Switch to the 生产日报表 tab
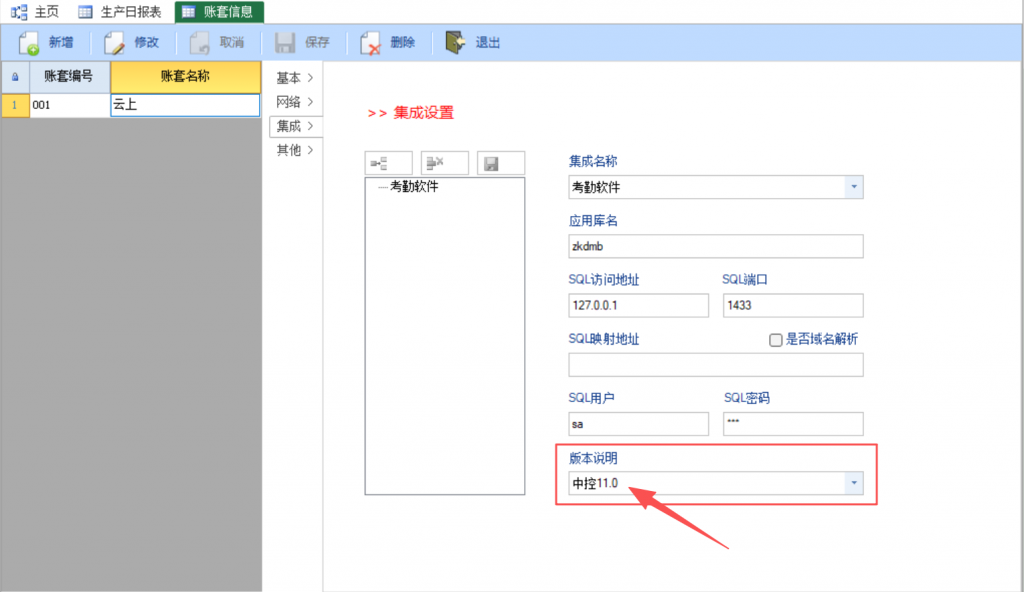 120,12
